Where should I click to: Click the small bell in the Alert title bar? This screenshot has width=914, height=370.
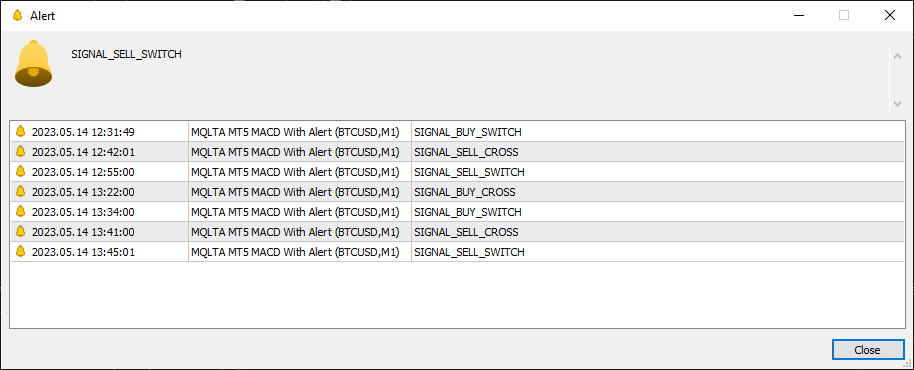coord(17,15)
